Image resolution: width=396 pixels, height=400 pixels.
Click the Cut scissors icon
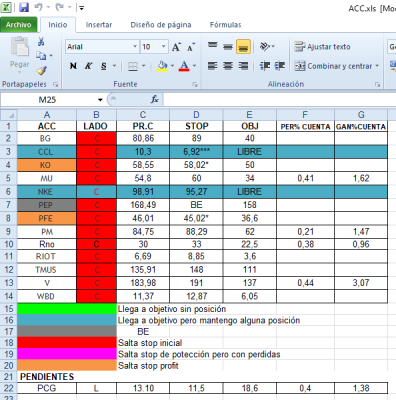[x=41, y=41]
